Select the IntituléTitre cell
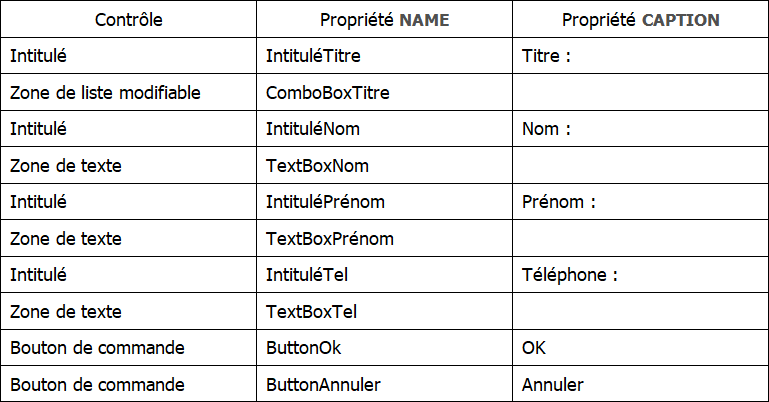Viewport: 769px width, 402px height. (x=314, y=57)
